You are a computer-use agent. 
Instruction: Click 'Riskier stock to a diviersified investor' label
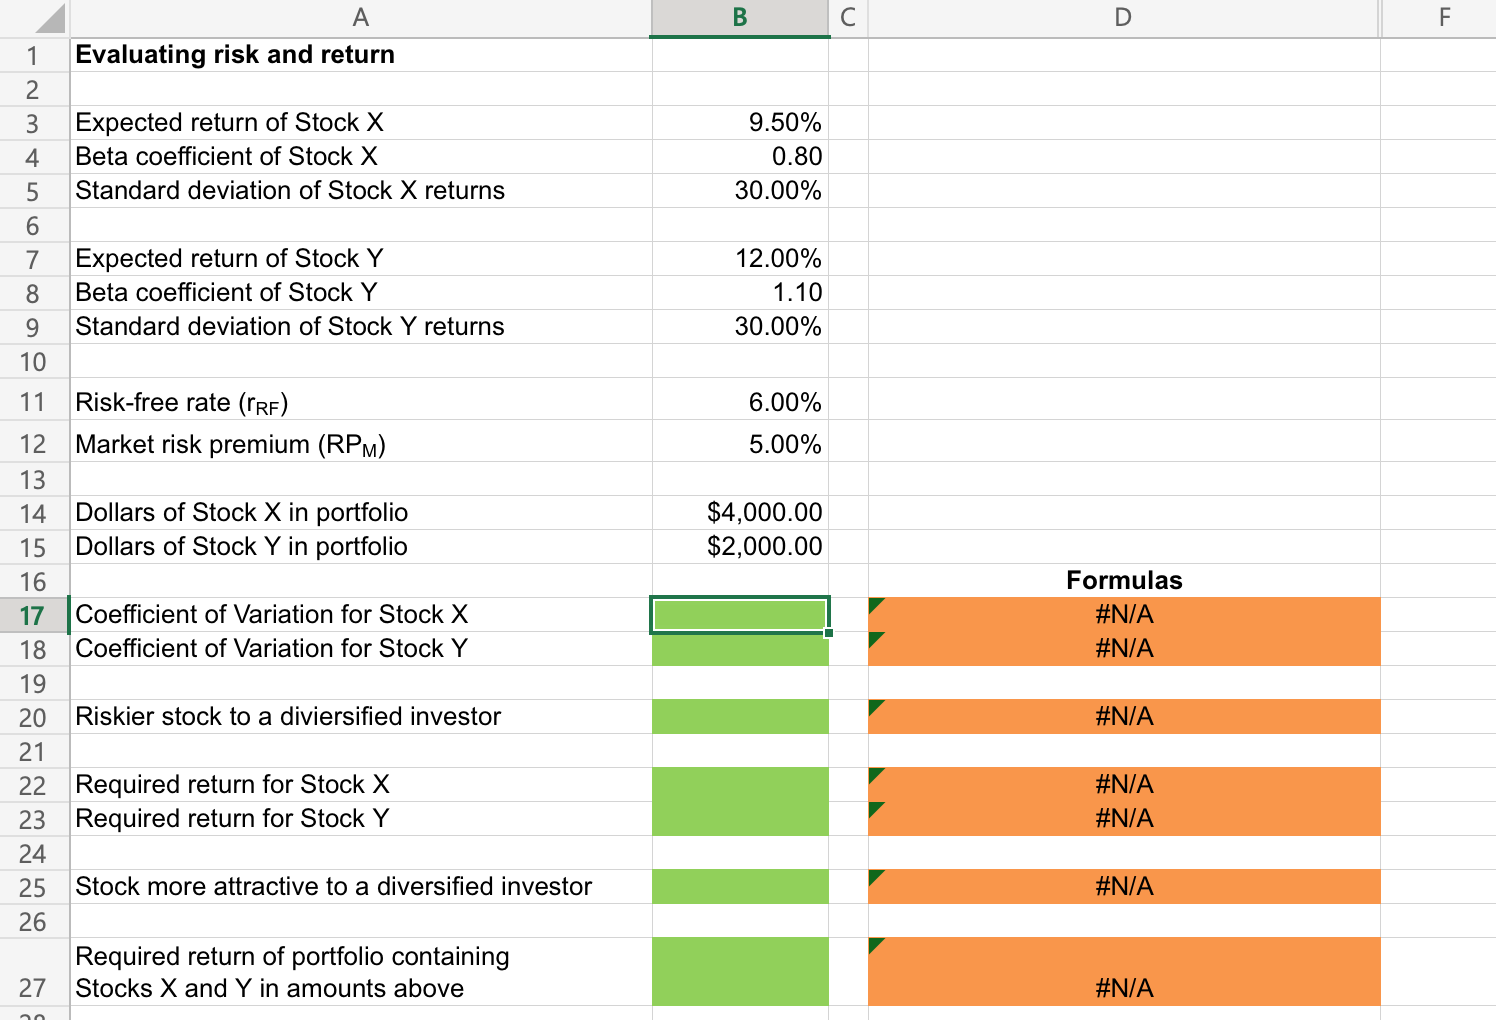coord(289,717)
